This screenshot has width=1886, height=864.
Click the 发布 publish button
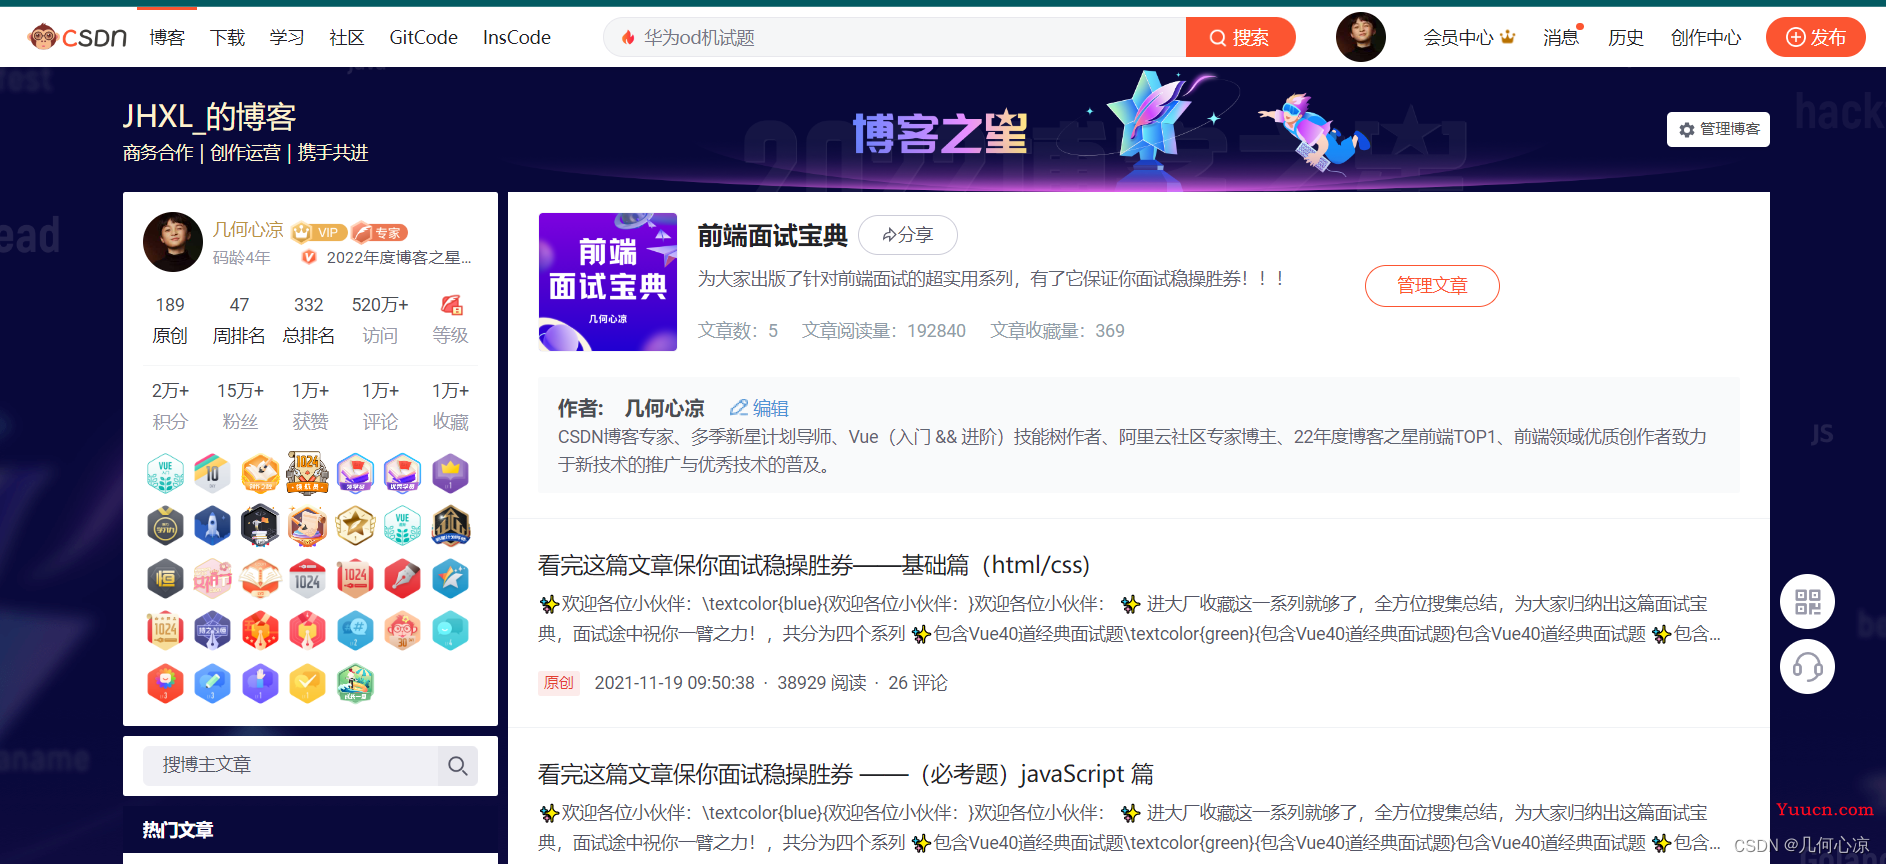pos(1816,37)
